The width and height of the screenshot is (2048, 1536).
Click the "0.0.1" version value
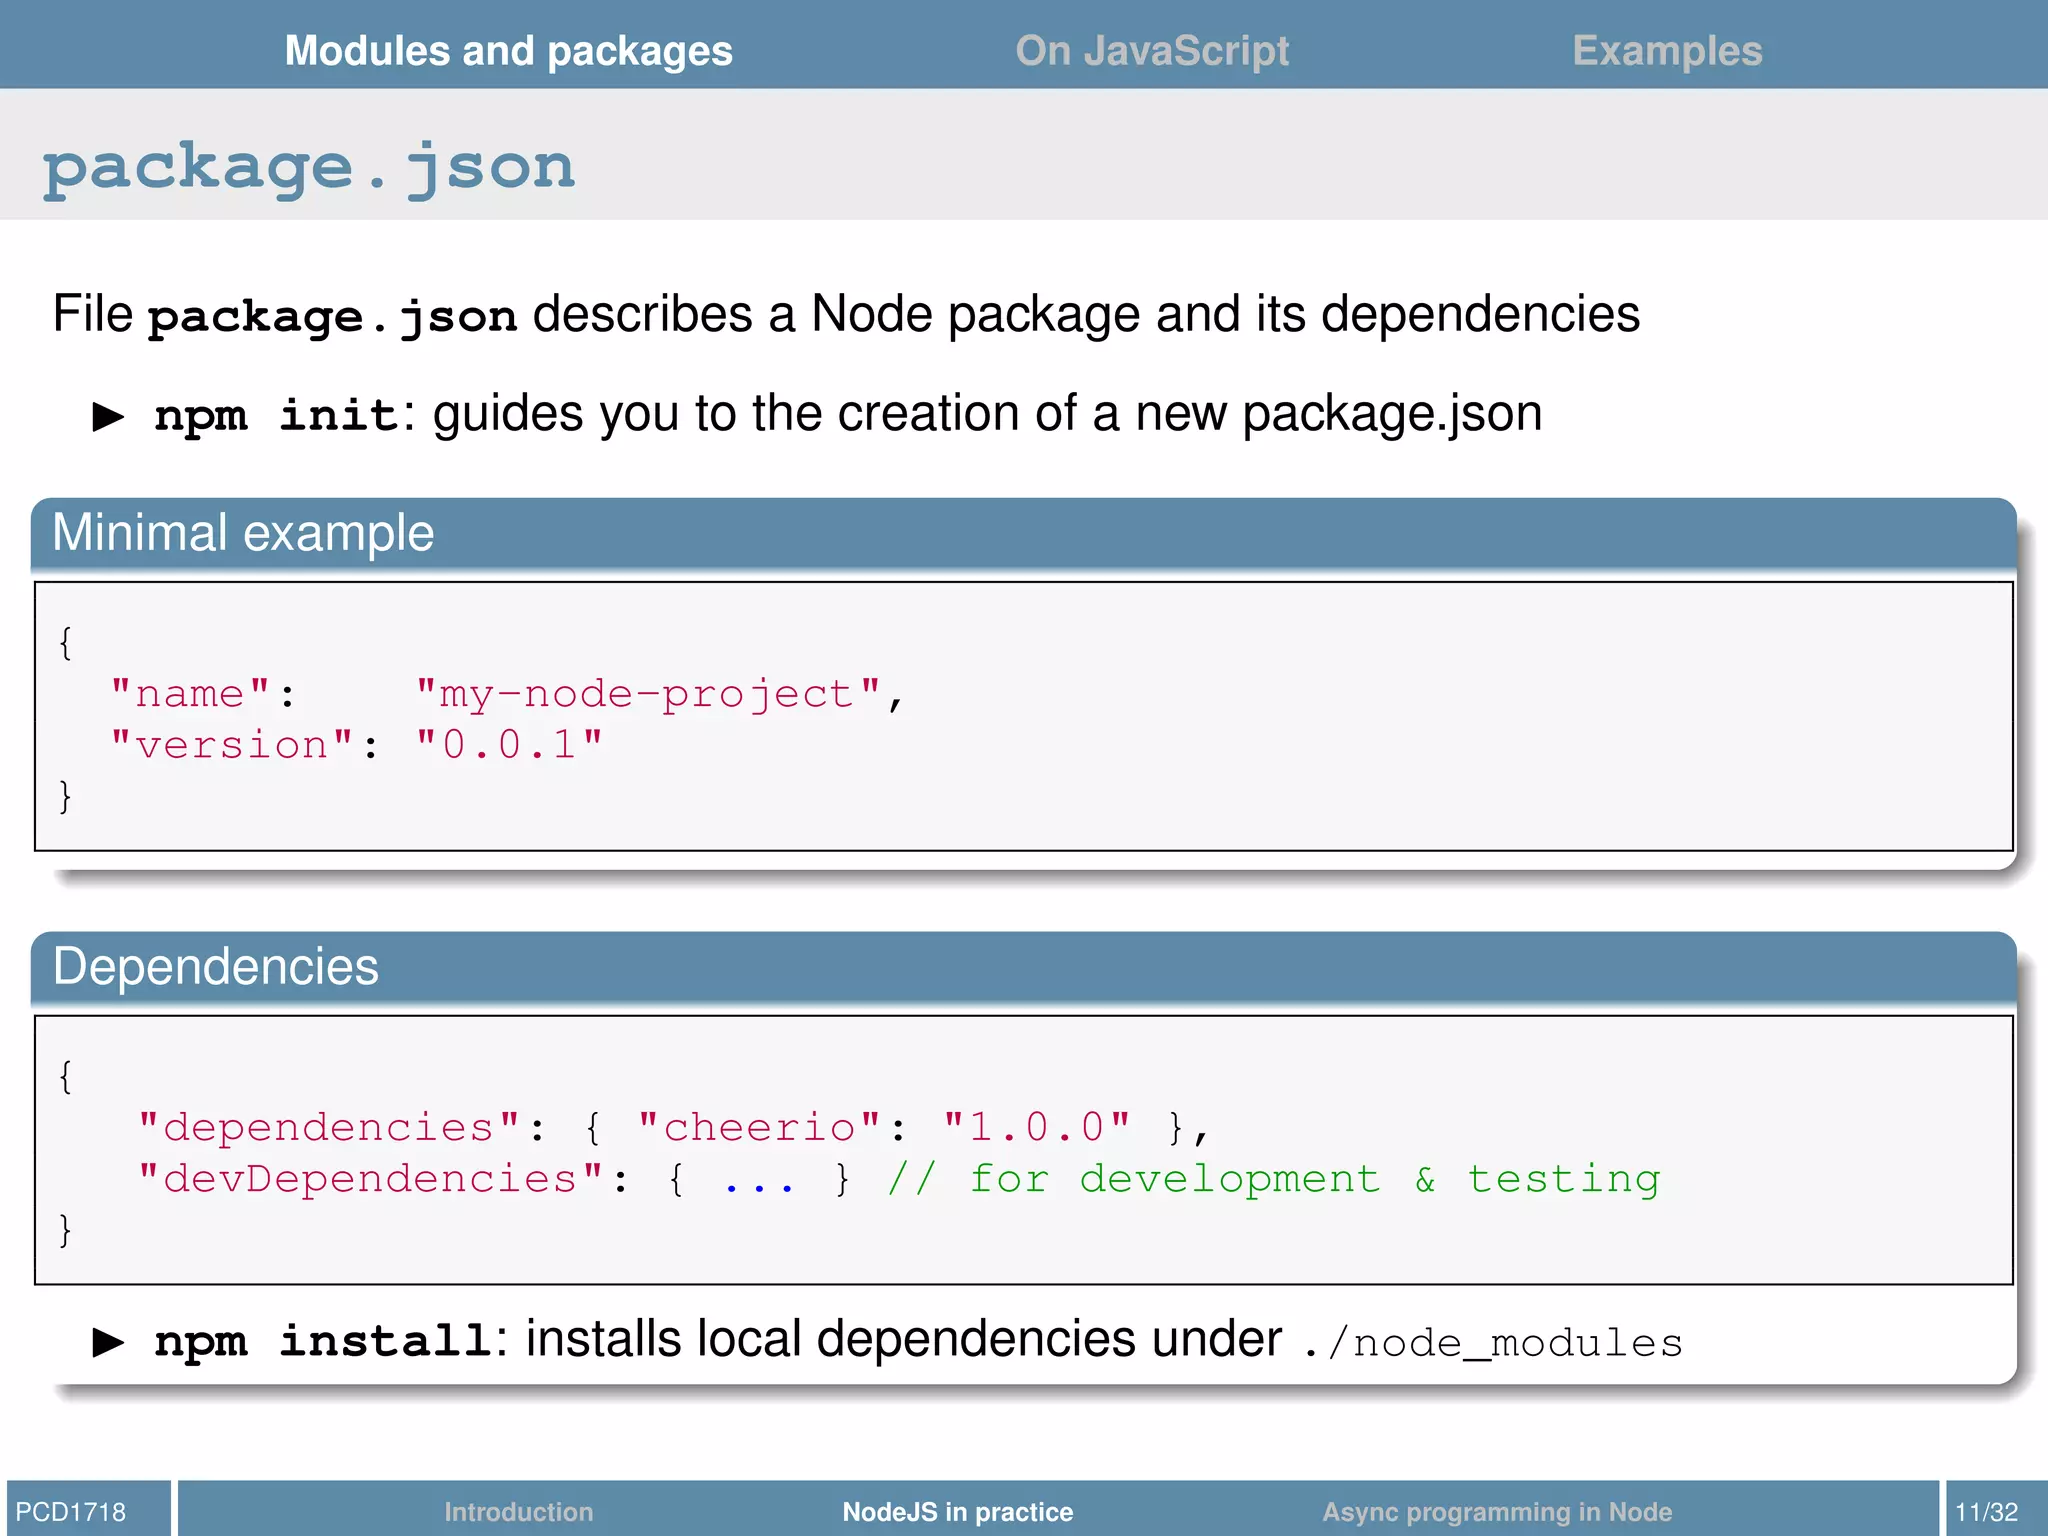[x=509, y=744]
